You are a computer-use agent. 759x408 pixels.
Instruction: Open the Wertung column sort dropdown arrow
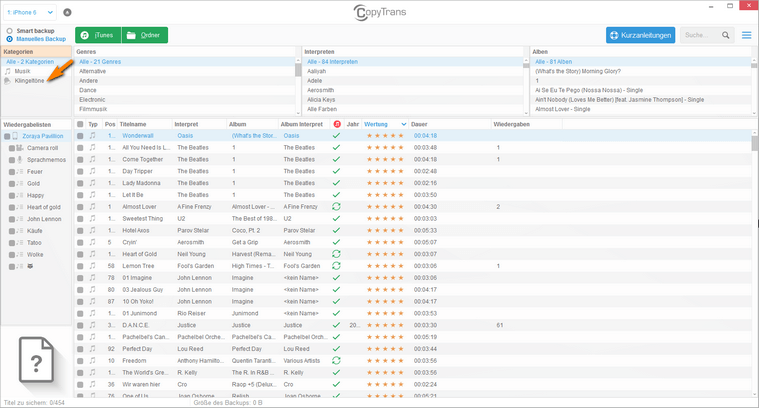[404, 124]
